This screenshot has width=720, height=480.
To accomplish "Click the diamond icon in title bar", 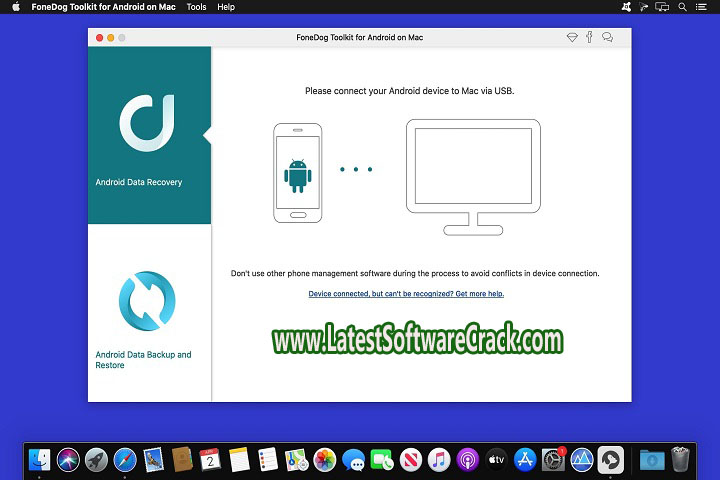I will coord(571,37).
